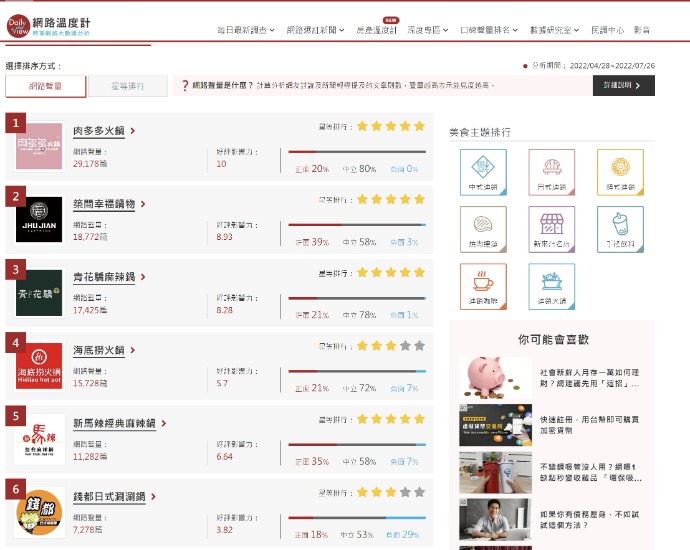
Task: Open the 錢都日式涮涮鍋 title link
Action: [109, 496]
